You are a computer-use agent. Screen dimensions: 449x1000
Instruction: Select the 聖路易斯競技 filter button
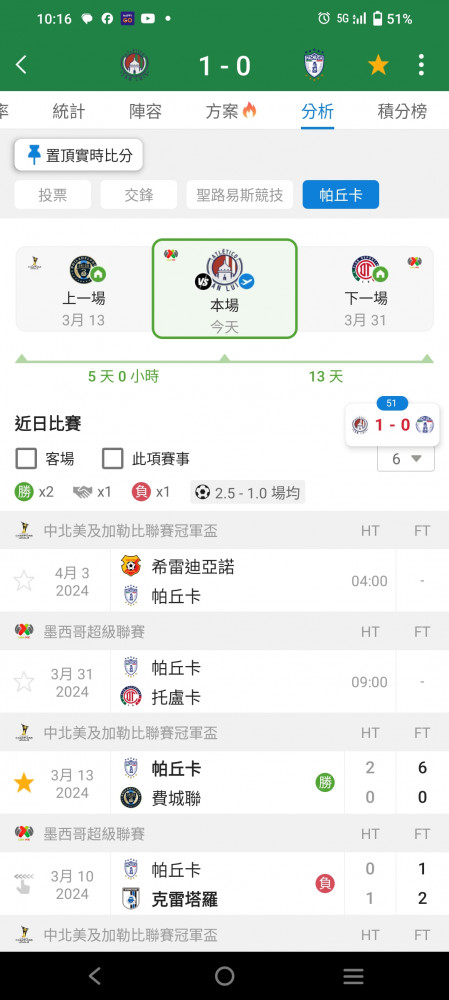point(240,195)
